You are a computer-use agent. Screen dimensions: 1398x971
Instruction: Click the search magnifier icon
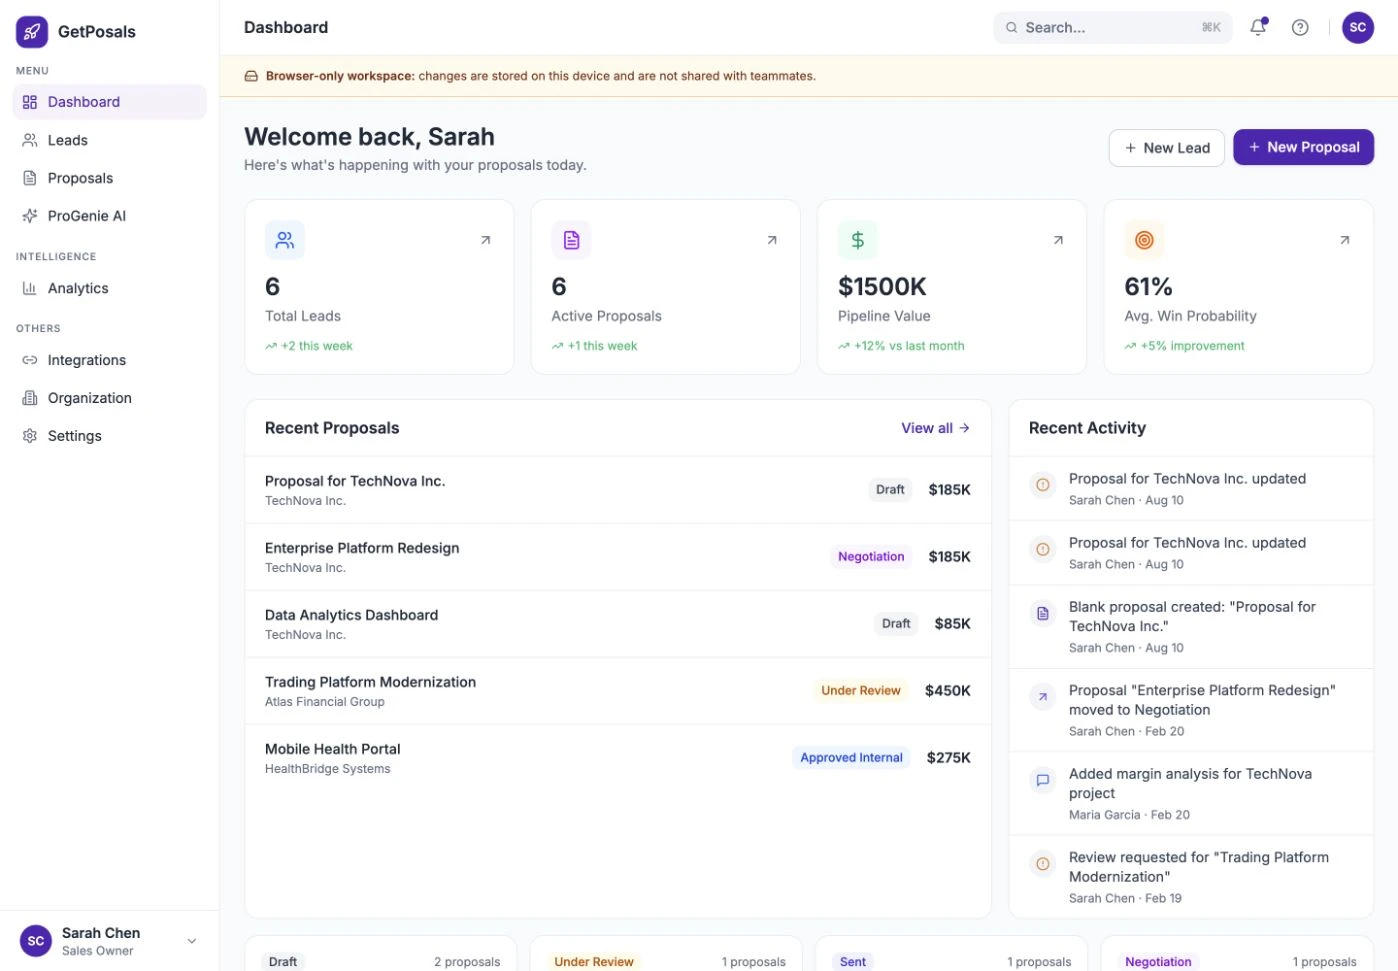pos(1012,28)
